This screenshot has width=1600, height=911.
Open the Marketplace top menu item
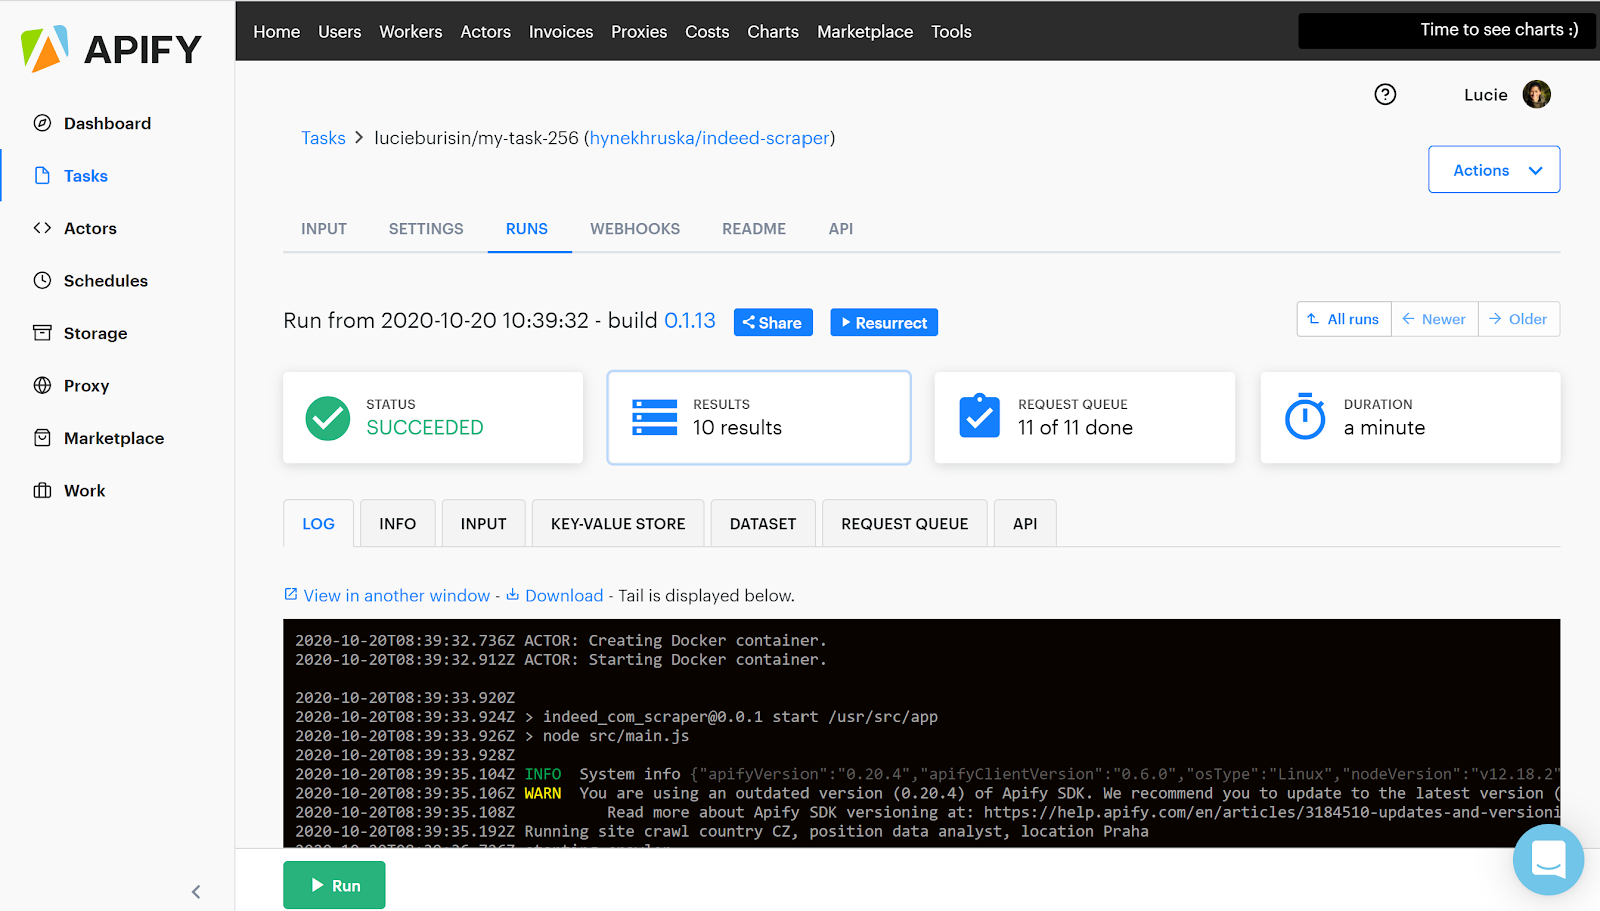[865, 32]
